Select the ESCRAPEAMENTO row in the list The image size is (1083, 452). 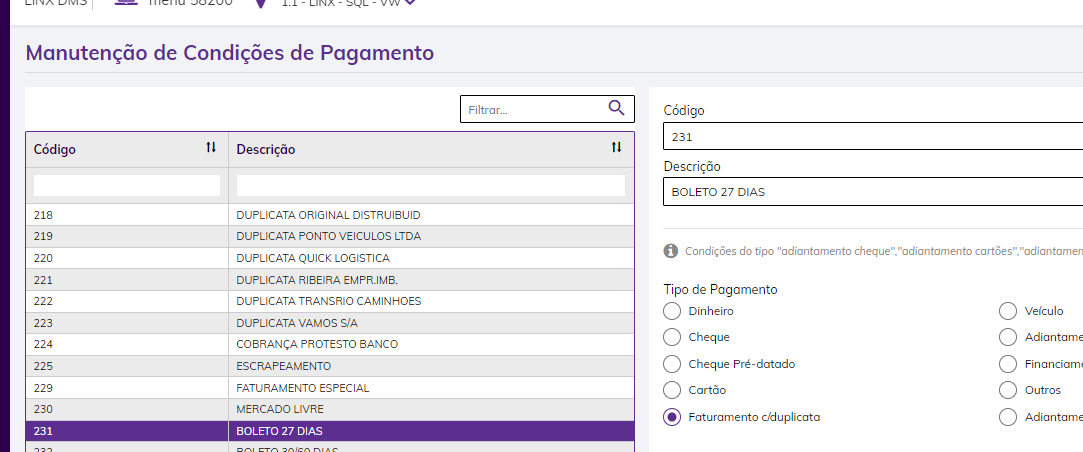point(330,366)
